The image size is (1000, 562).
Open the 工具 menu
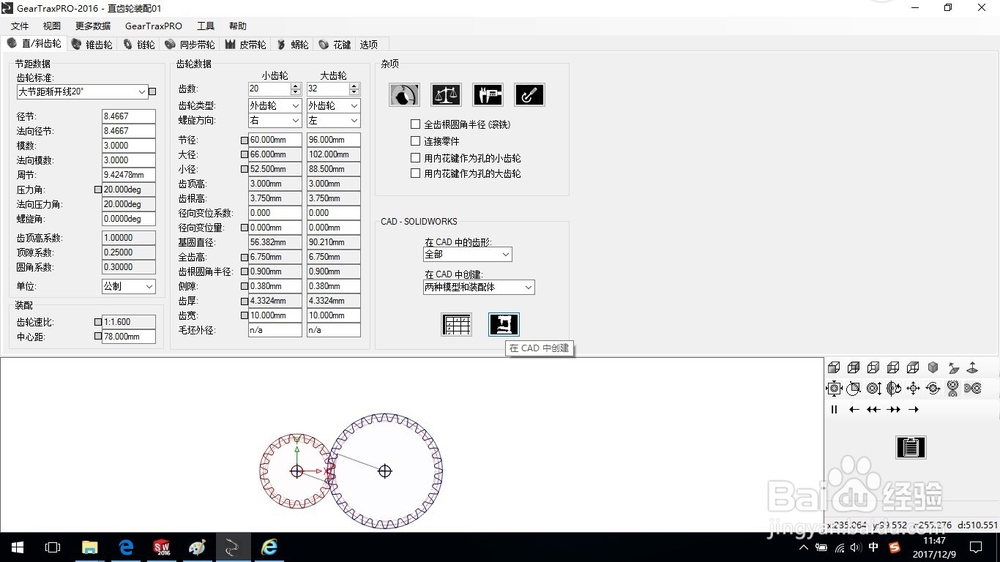pos(205,26)
